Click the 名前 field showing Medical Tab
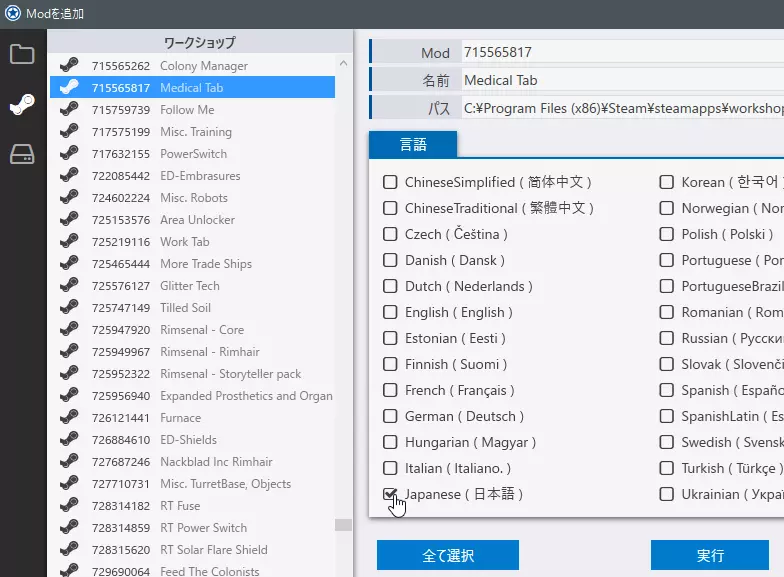The width and height of the screenshot is (784, 577). point(622,80)
